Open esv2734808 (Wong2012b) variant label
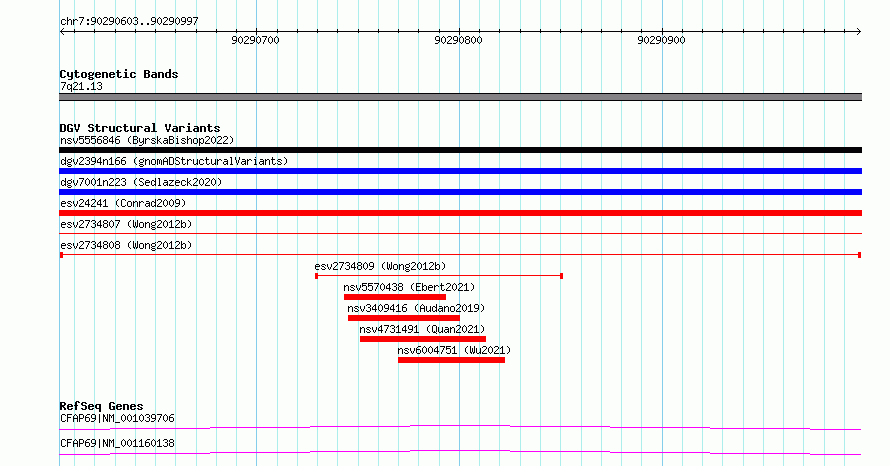Viewport: 890px width, 466px height. click(126, 245)
